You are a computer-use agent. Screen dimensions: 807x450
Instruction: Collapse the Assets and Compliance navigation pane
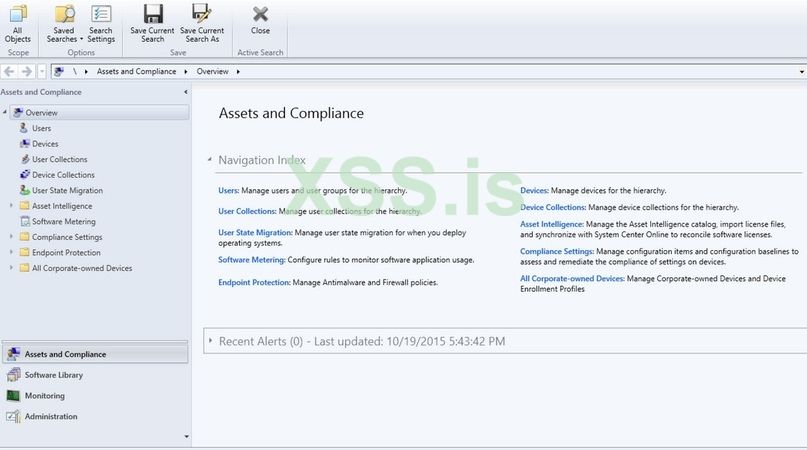pos(186,92)
